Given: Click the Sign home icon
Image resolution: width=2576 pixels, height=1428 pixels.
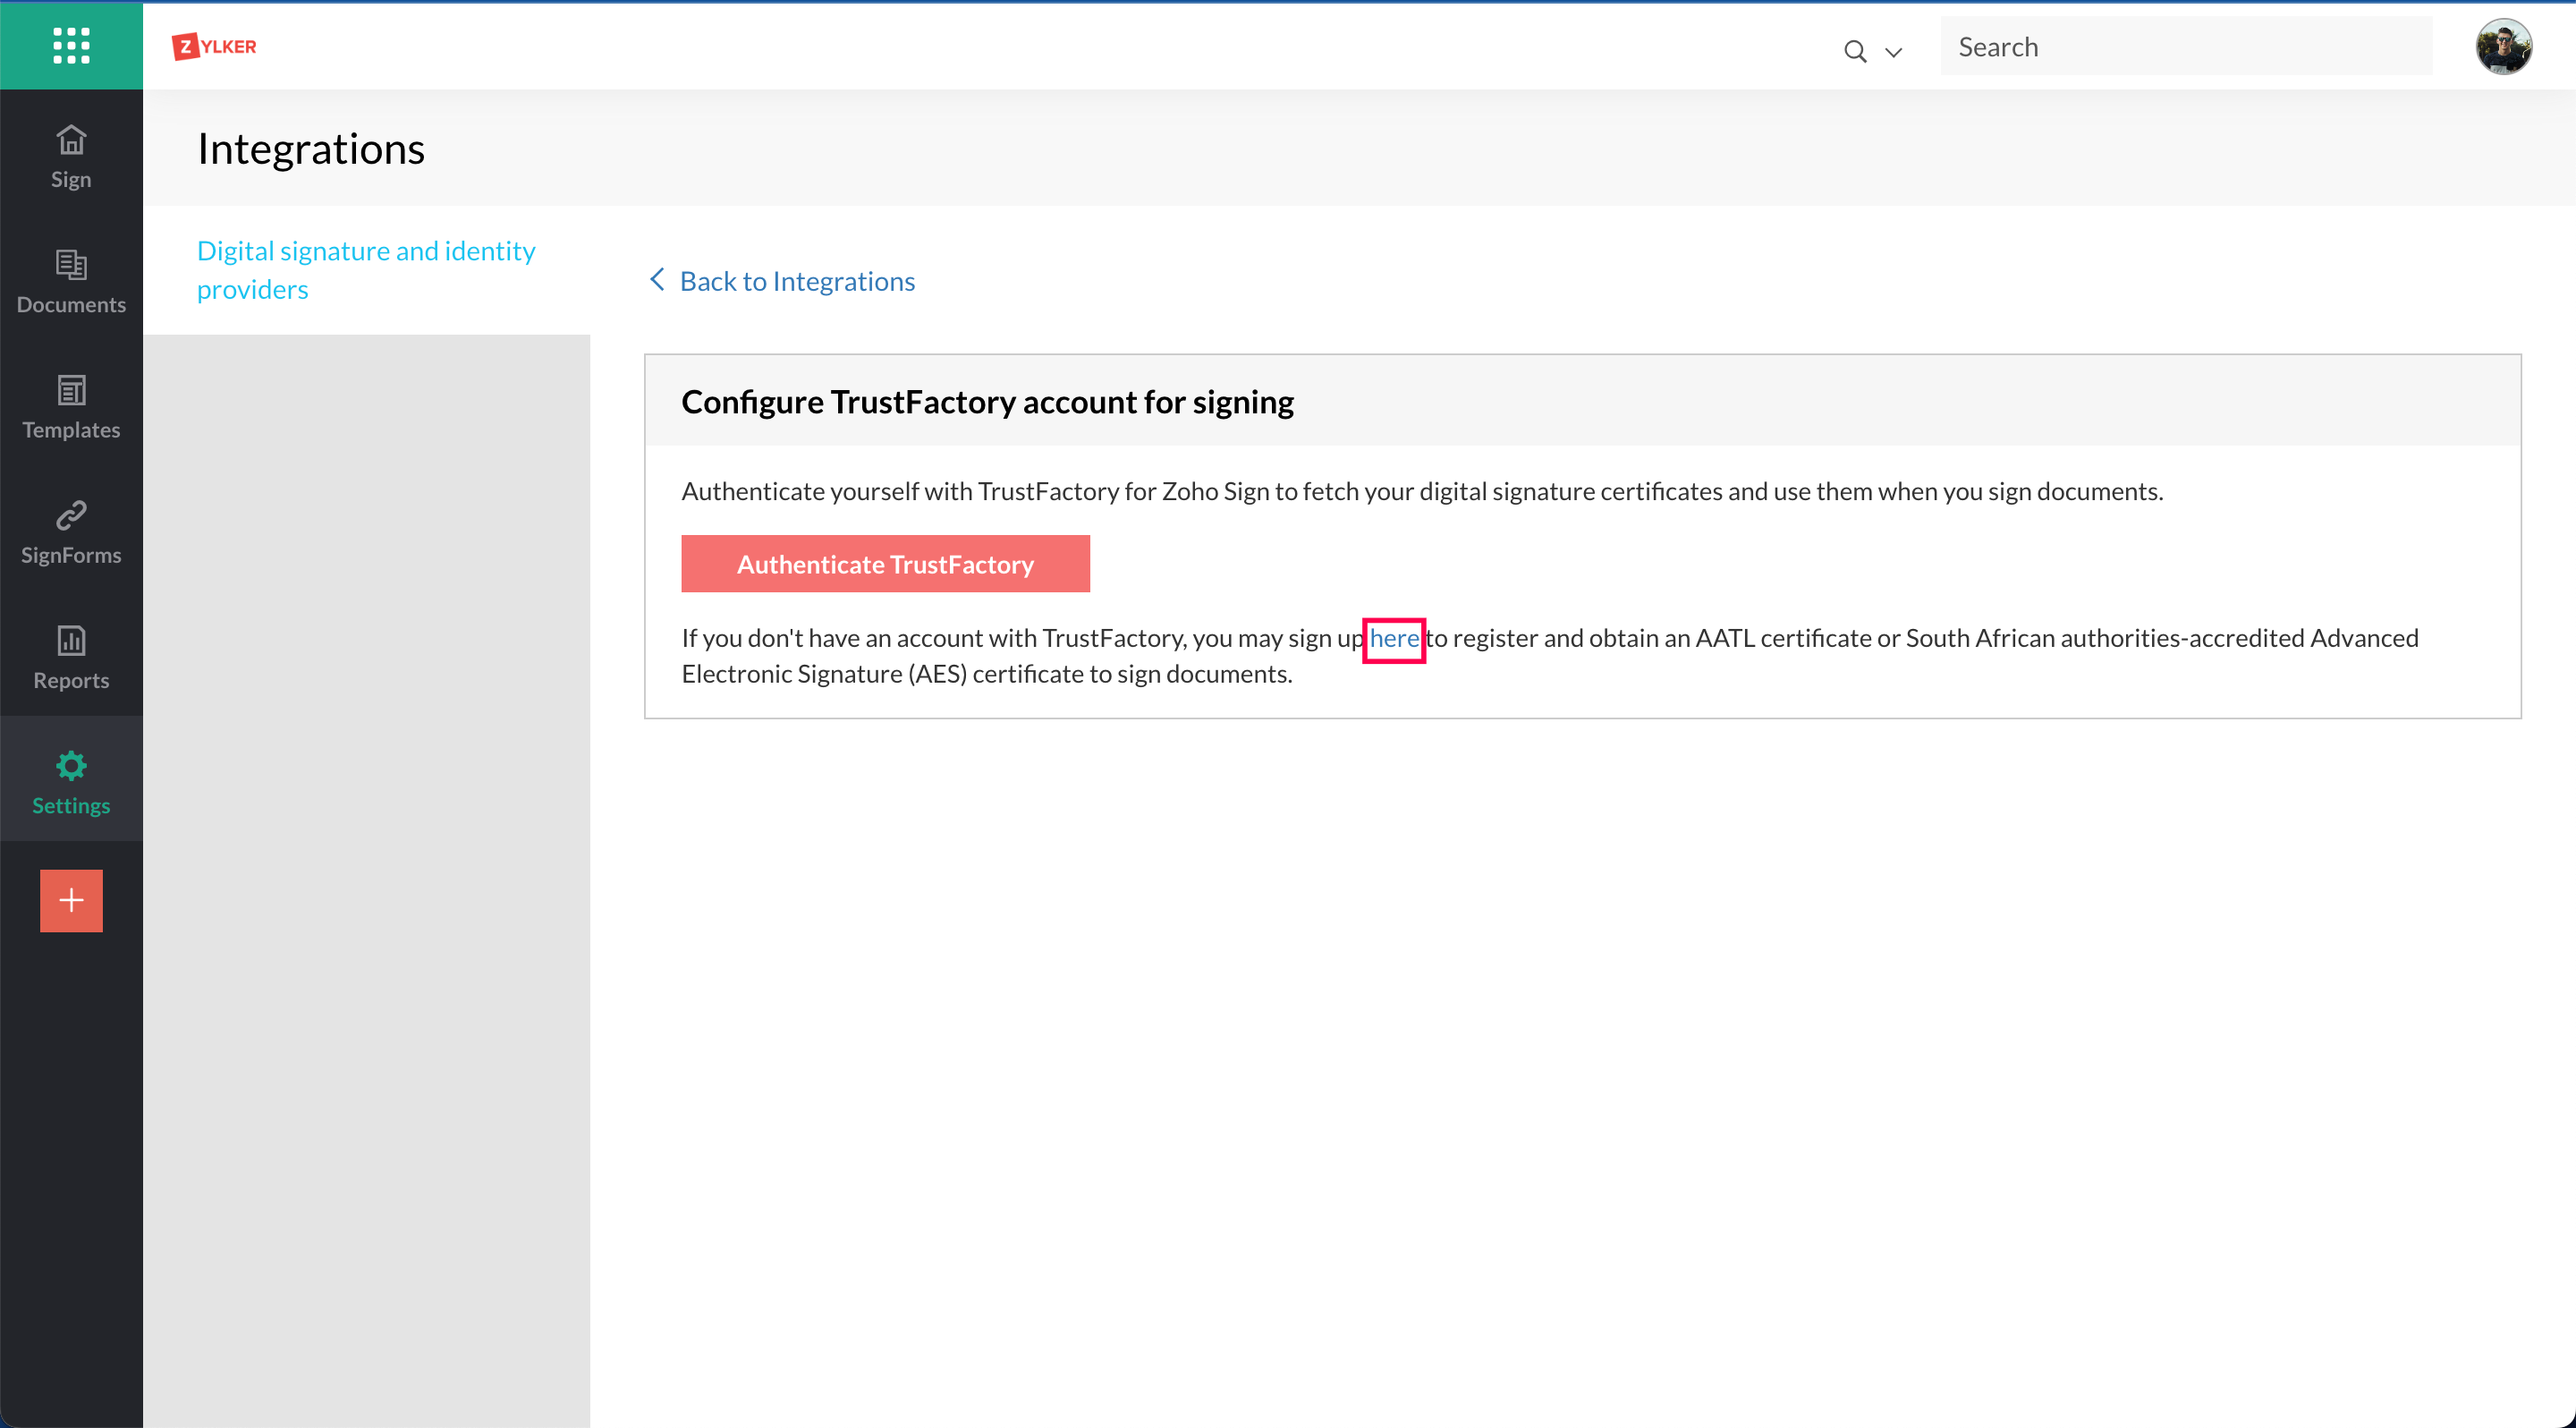Looking at the screenshot, I should point(71,140).
